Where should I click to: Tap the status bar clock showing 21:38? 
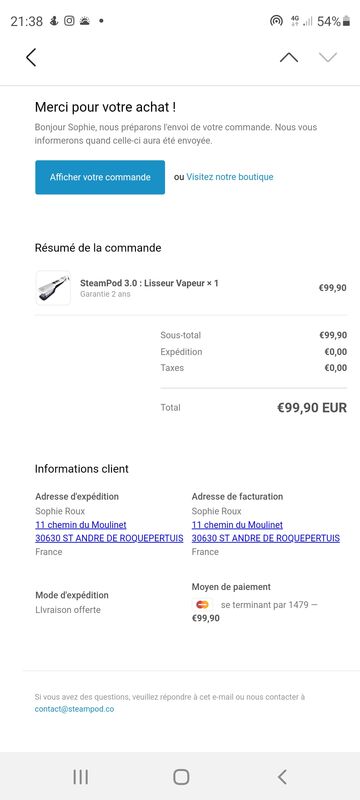click(27, 21)
